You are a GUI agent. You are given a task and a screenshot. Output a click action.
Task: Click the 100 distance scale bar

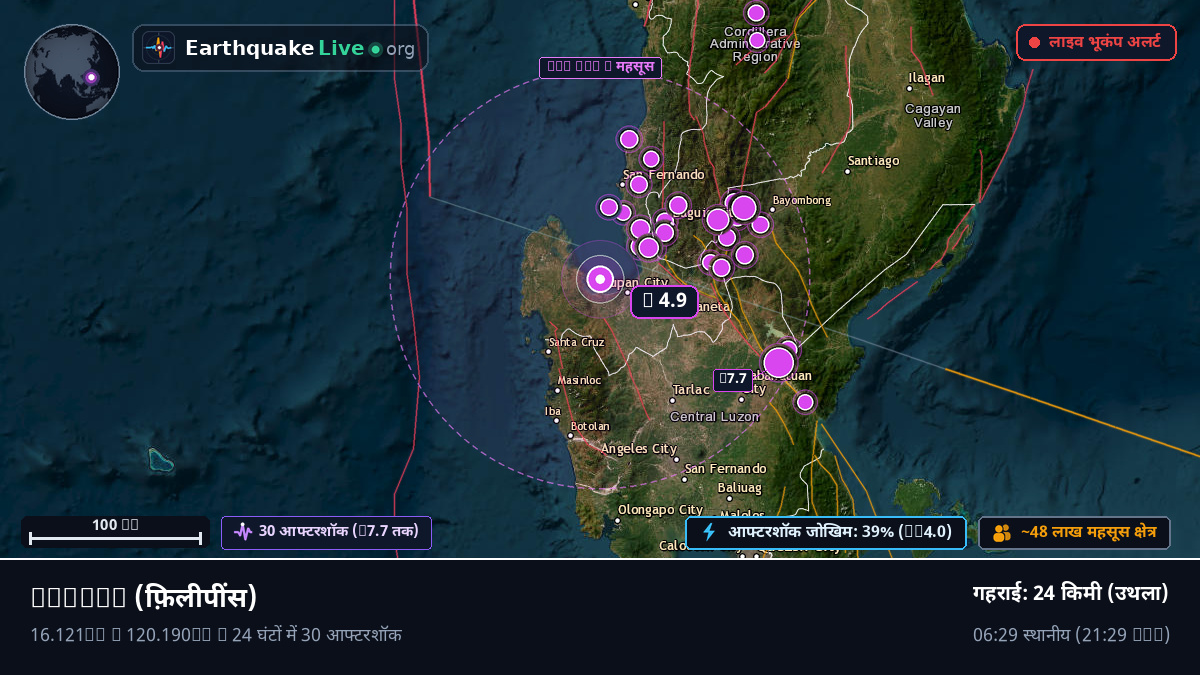point(116,532)
